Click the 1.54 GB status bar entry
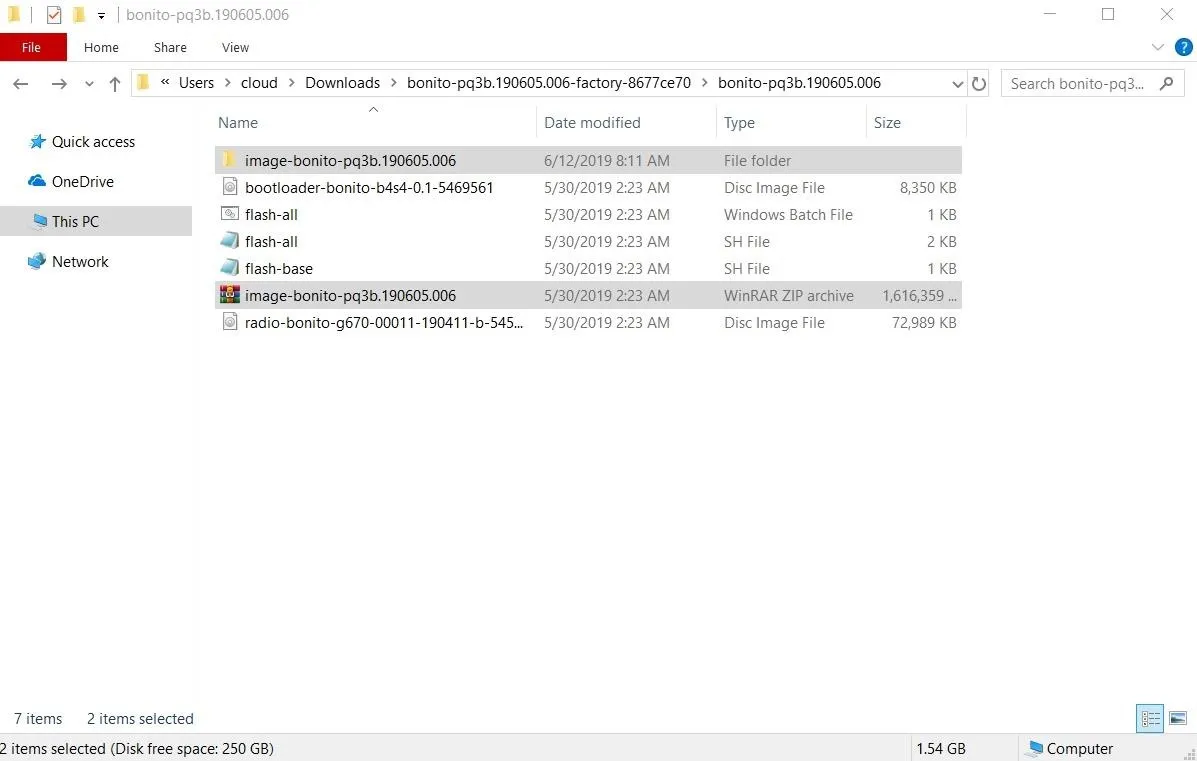Image resolution: width=1197 pixels, height=761 pixels. pyautogui.click(x=940, y=749)
